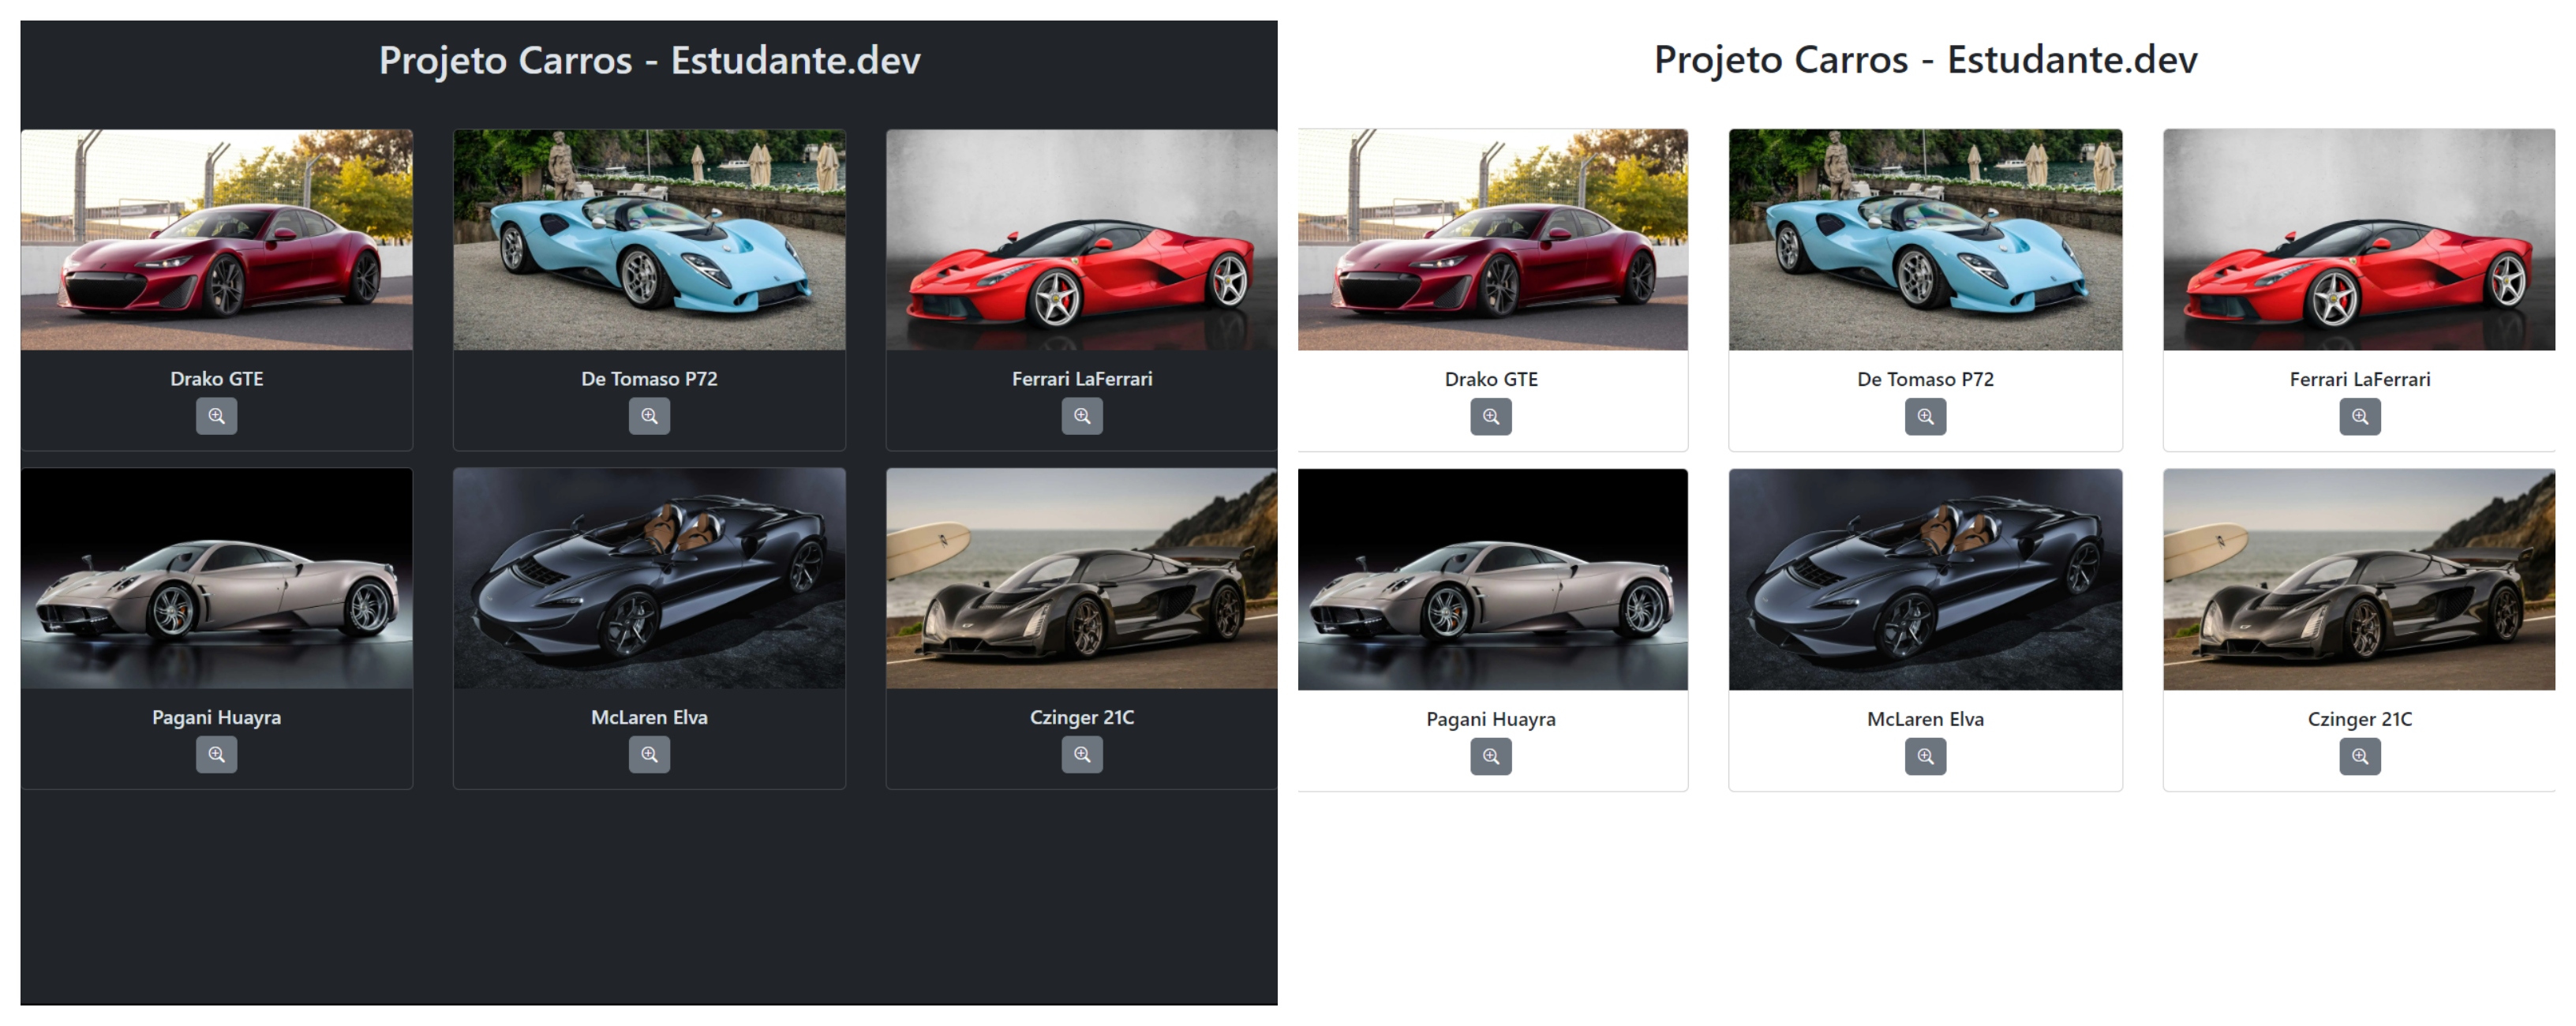Click the zoom icon under McLaren Elva in light theme
The width and height of the screenshot is (2576, 1026).
point(1925,757)
